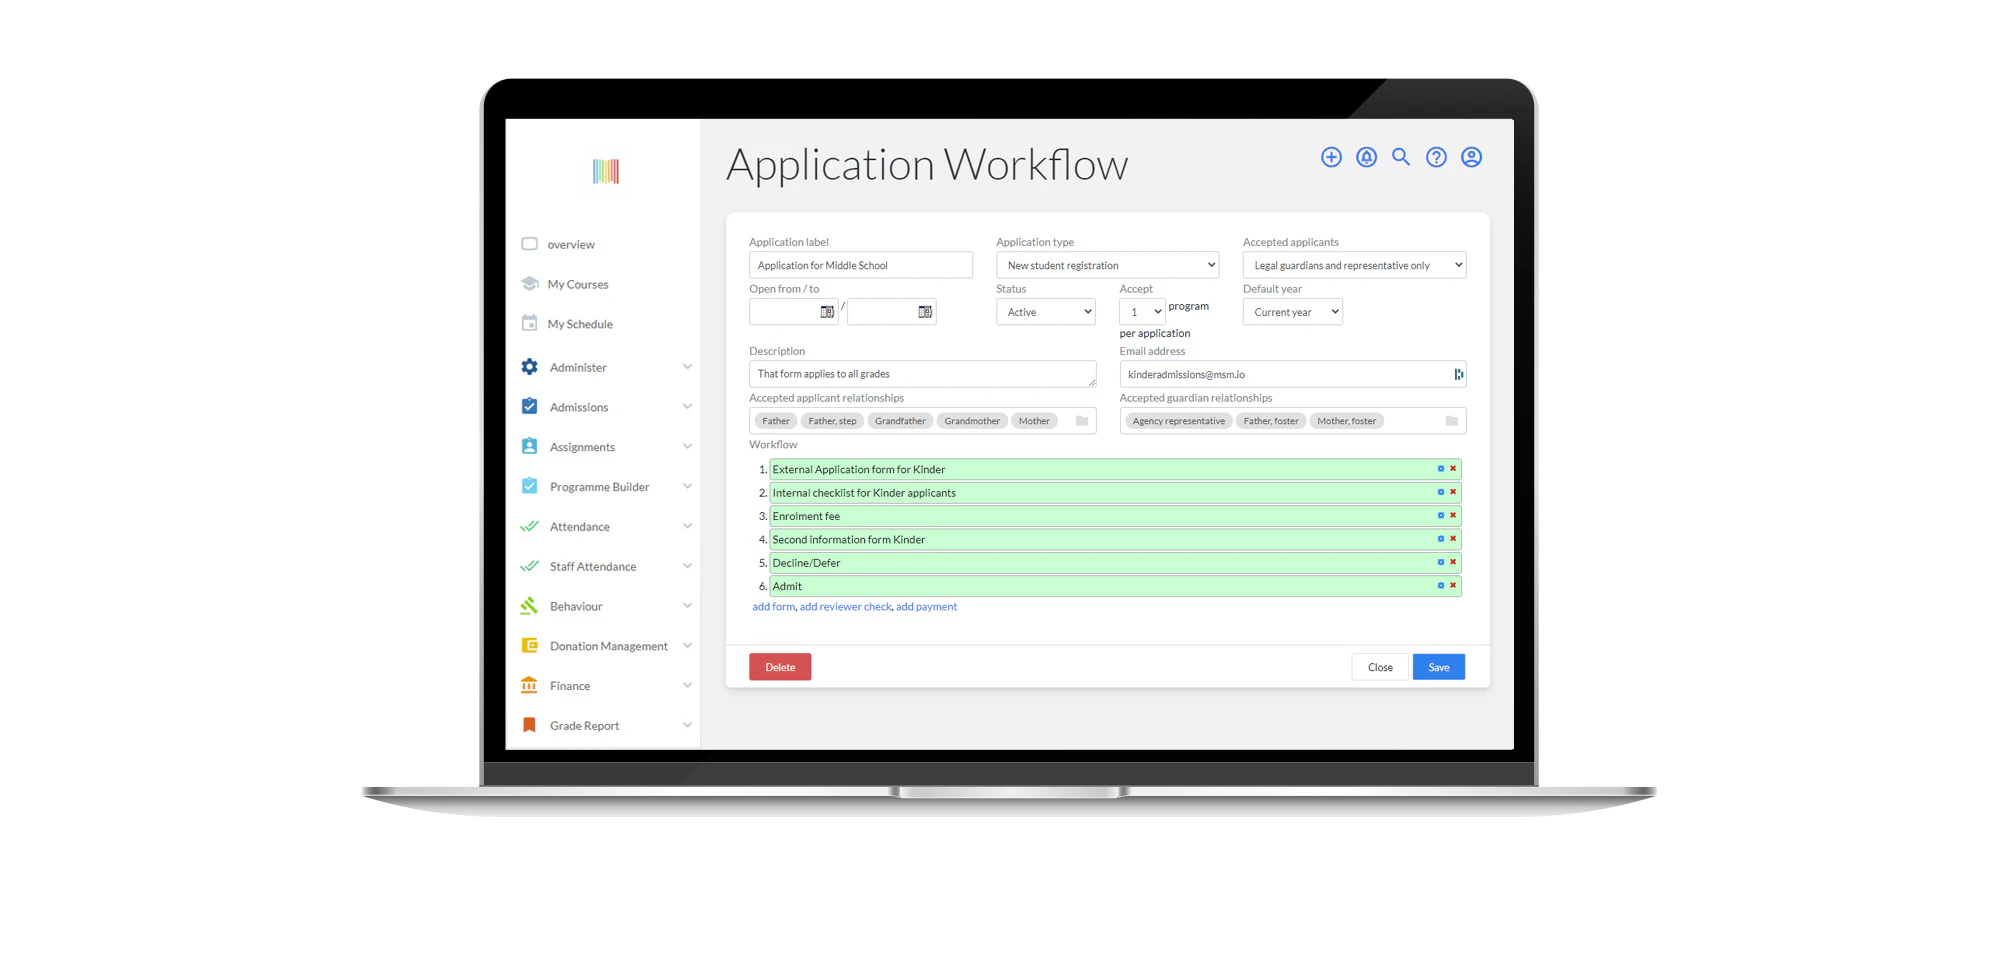Open the help question mark icon
This screenshot has height=964, width=2000.
pos(1436,157)
